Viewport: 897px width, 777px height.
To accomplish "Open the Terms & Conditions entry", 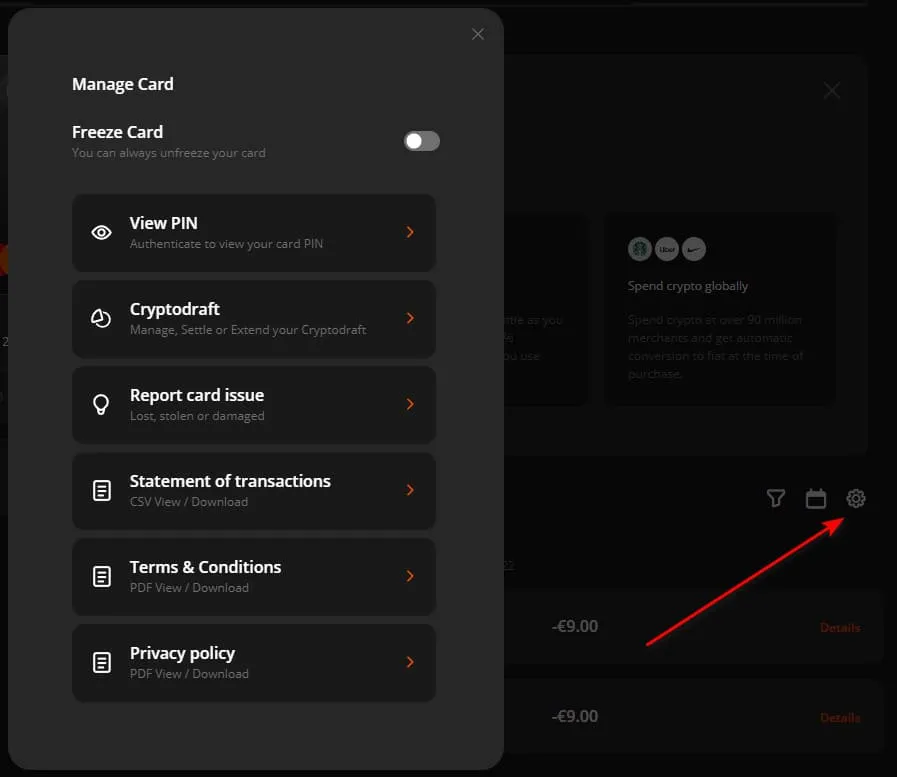I will (x=254, y=577).
